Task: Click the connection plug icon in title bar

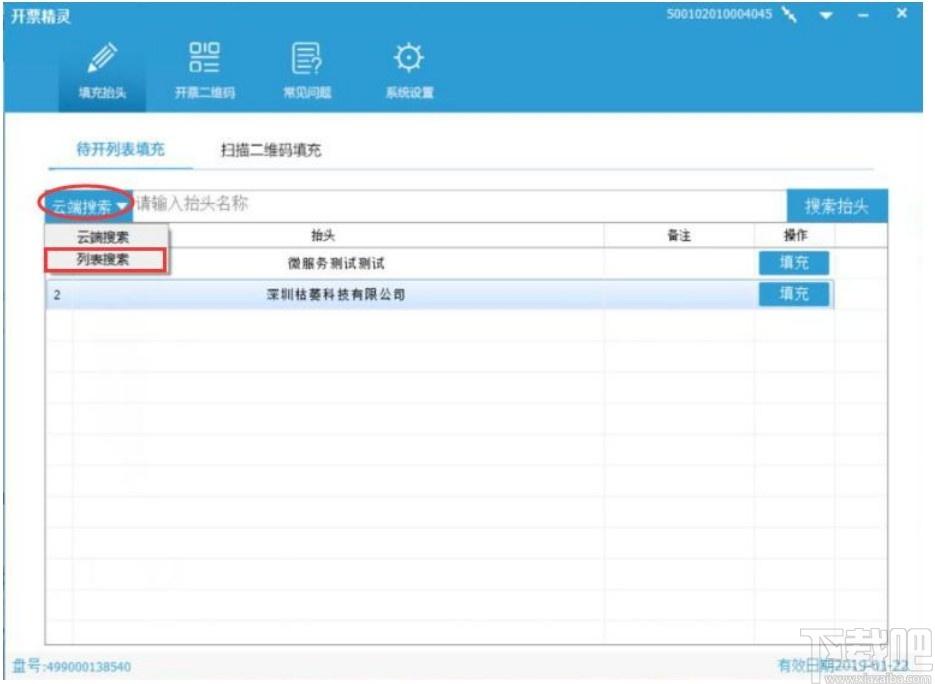Action: pos(789,15)
